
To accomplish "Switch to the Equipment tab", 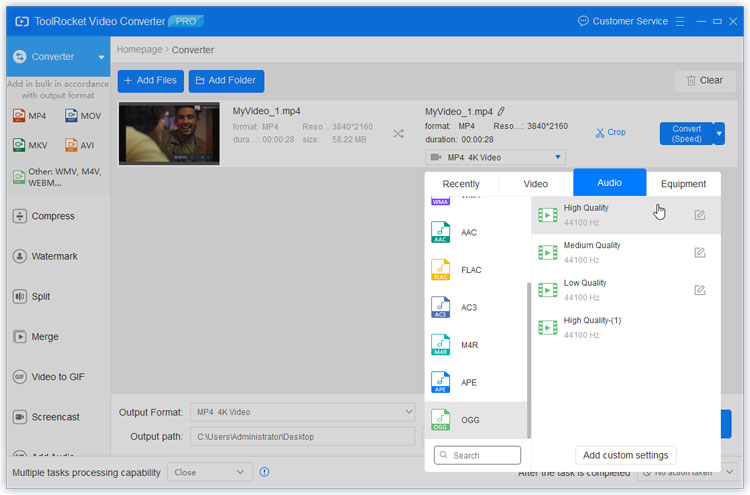I will pos(683,184).
